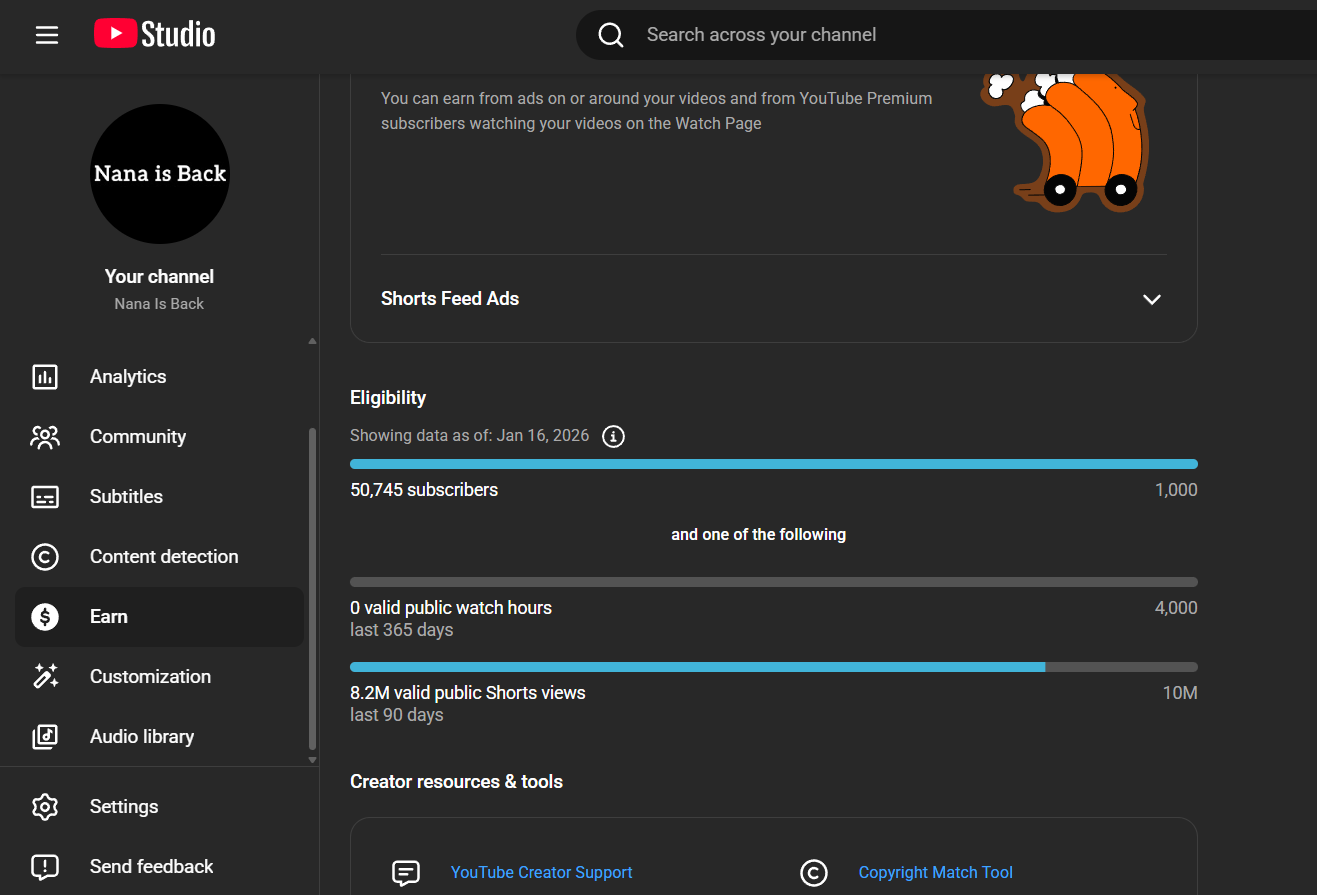Select the Subtitles icon in sidebar
The image size is (1317, 895).
[x=45, y=497]
